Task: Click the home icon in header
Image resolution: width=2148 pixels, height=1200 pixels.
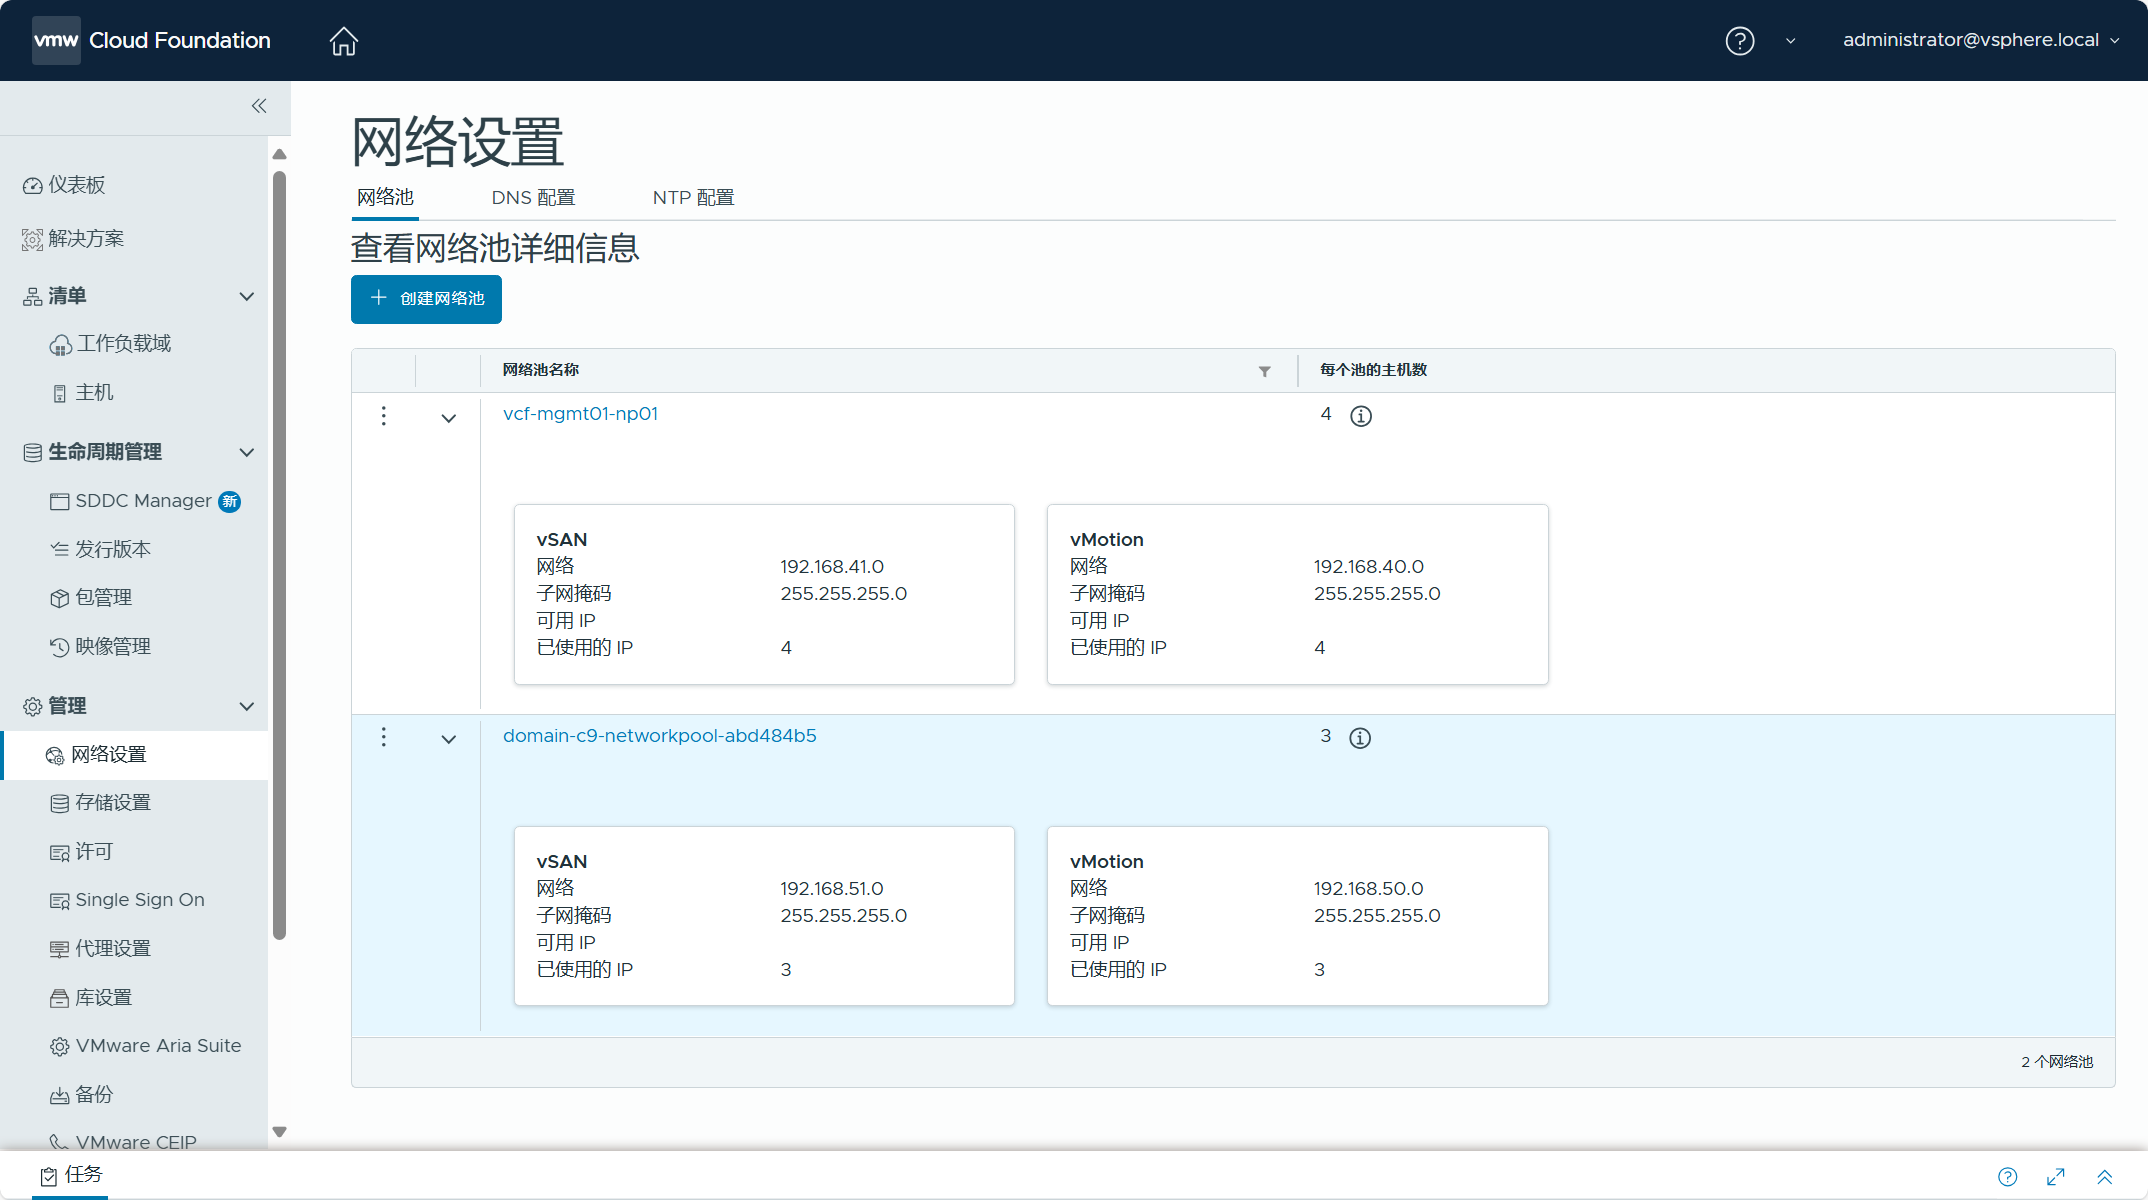Action: click(x=343, y=41)
